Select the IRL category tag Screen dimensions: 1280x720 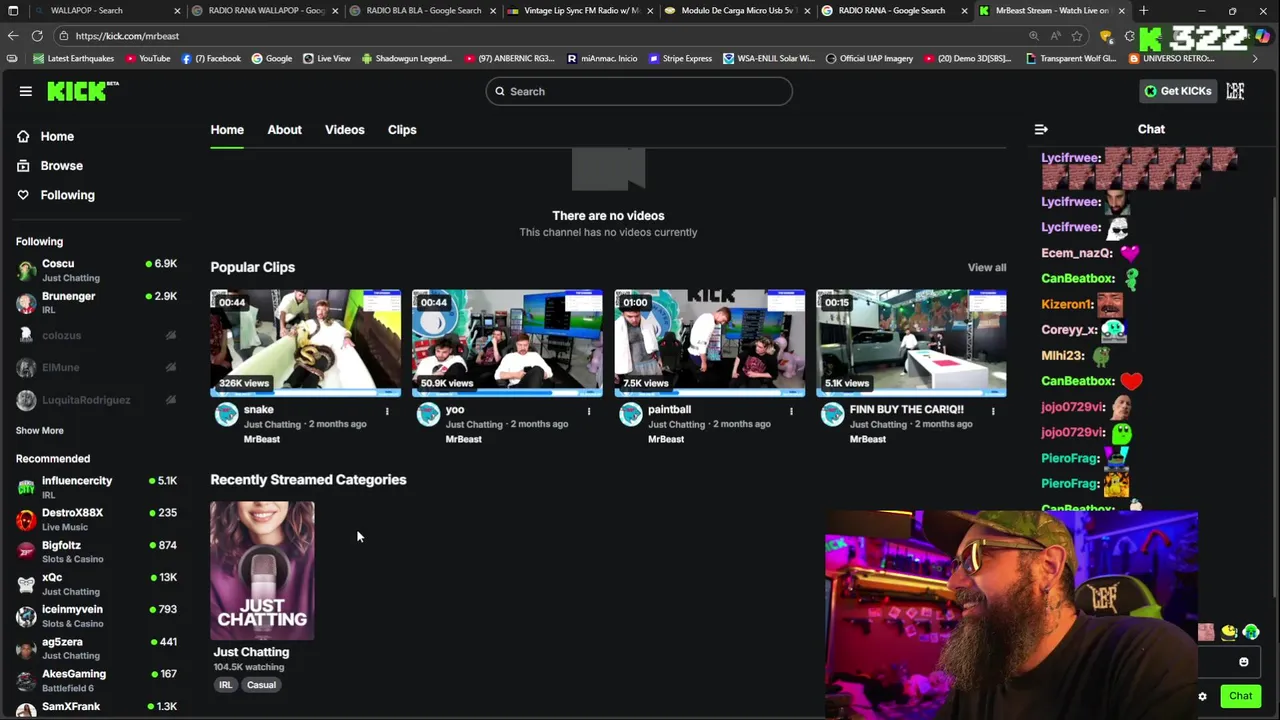tap(226, 685)
